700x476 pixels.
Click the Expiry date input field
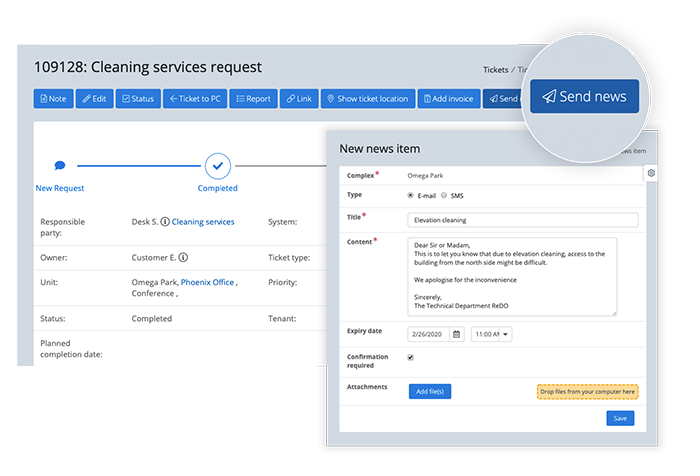(429, 334)
